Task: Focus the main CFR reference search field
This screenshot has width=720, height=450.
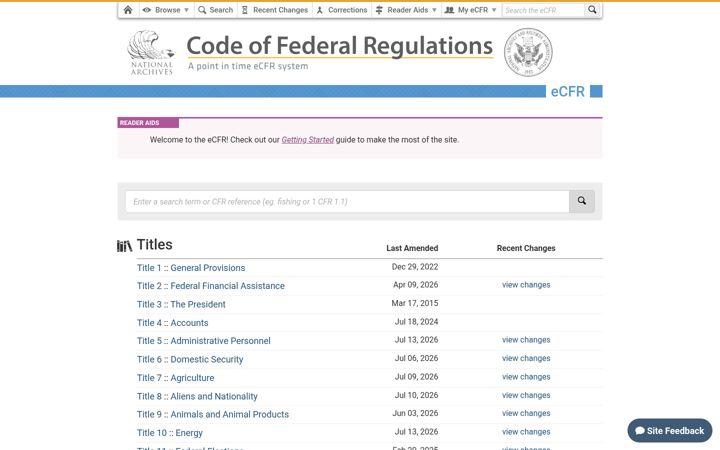Action: (347, 202)
